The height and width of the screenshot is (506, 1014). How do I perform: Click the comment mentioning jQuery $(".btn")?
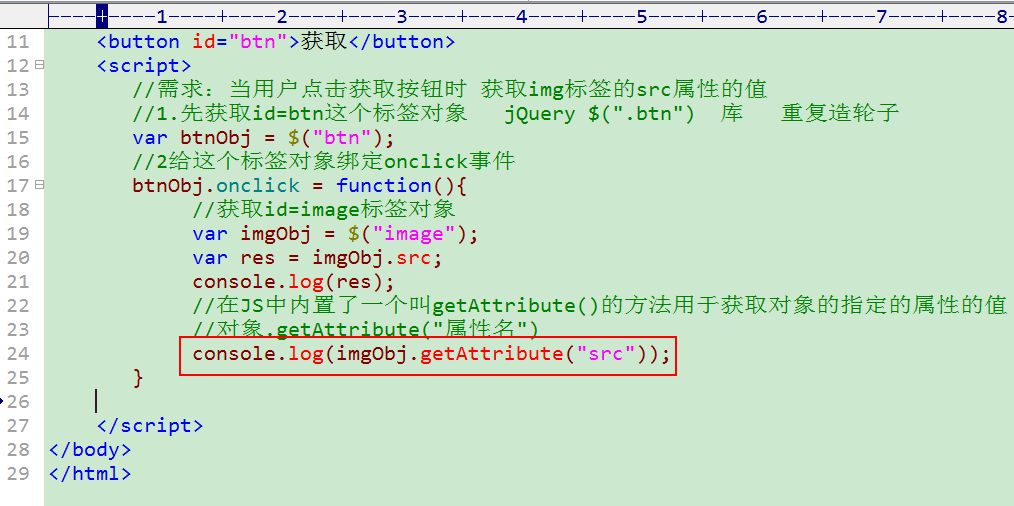(x=515, y=114)
